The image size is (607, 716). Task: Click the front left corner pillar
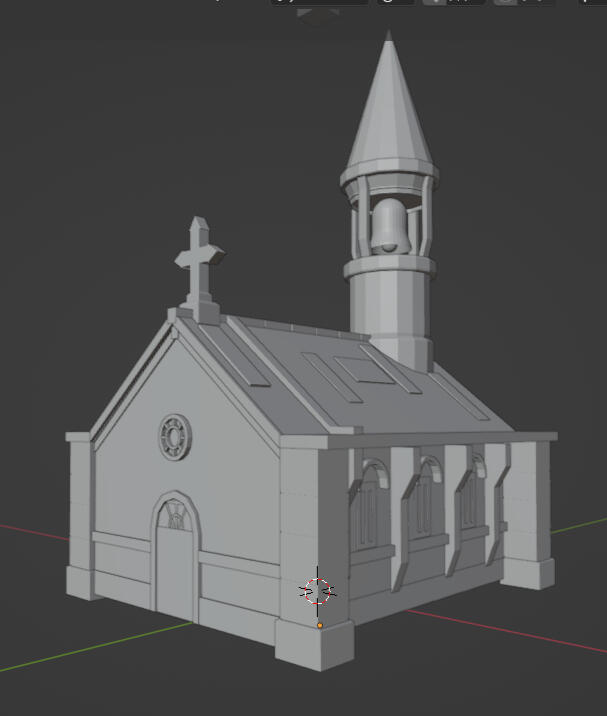point(81,516)
